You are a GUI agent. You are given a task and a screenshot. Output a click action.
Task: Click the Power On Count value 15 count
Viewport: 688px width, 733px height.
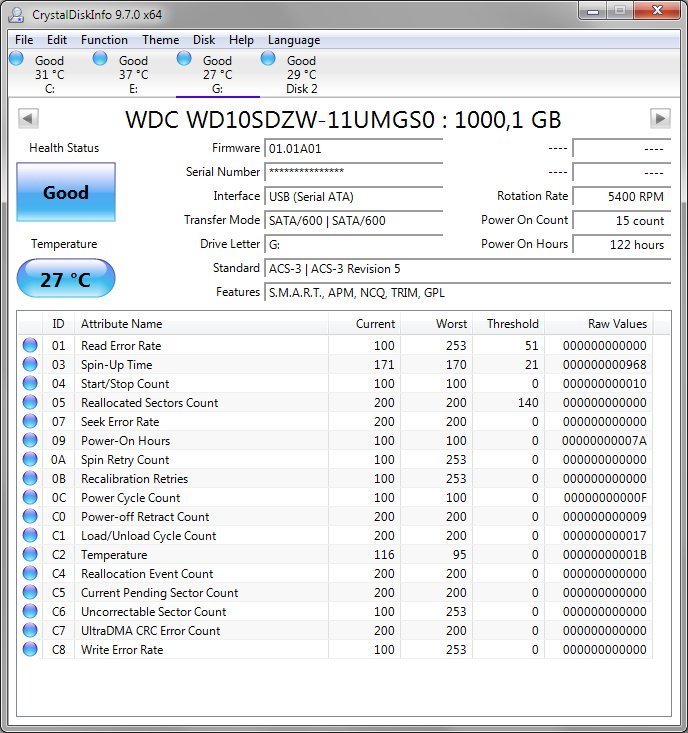[x=622, y=220]
